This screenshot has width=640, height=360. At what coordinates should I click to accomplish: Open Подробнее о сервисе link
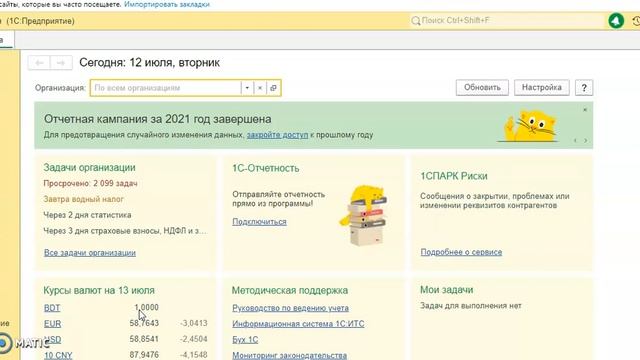tap(461, 252)
